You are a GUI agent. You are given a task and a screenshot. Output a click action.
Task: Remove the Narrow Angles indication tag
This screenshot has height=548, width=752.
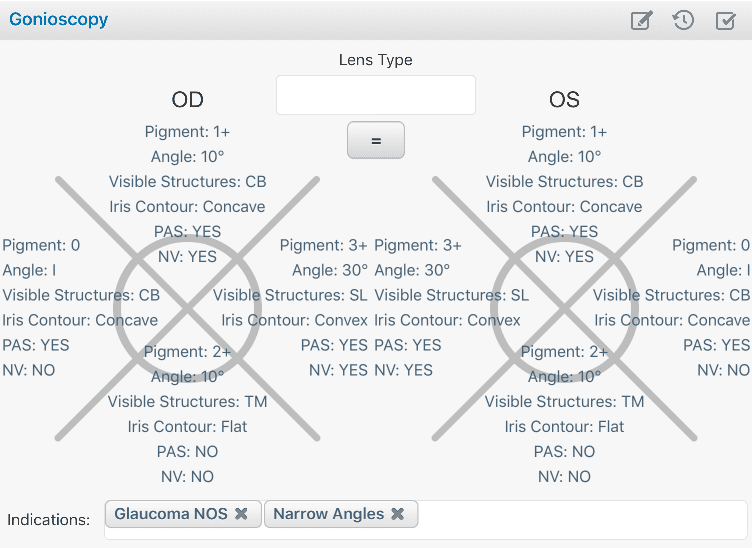(x=398, y=514)
